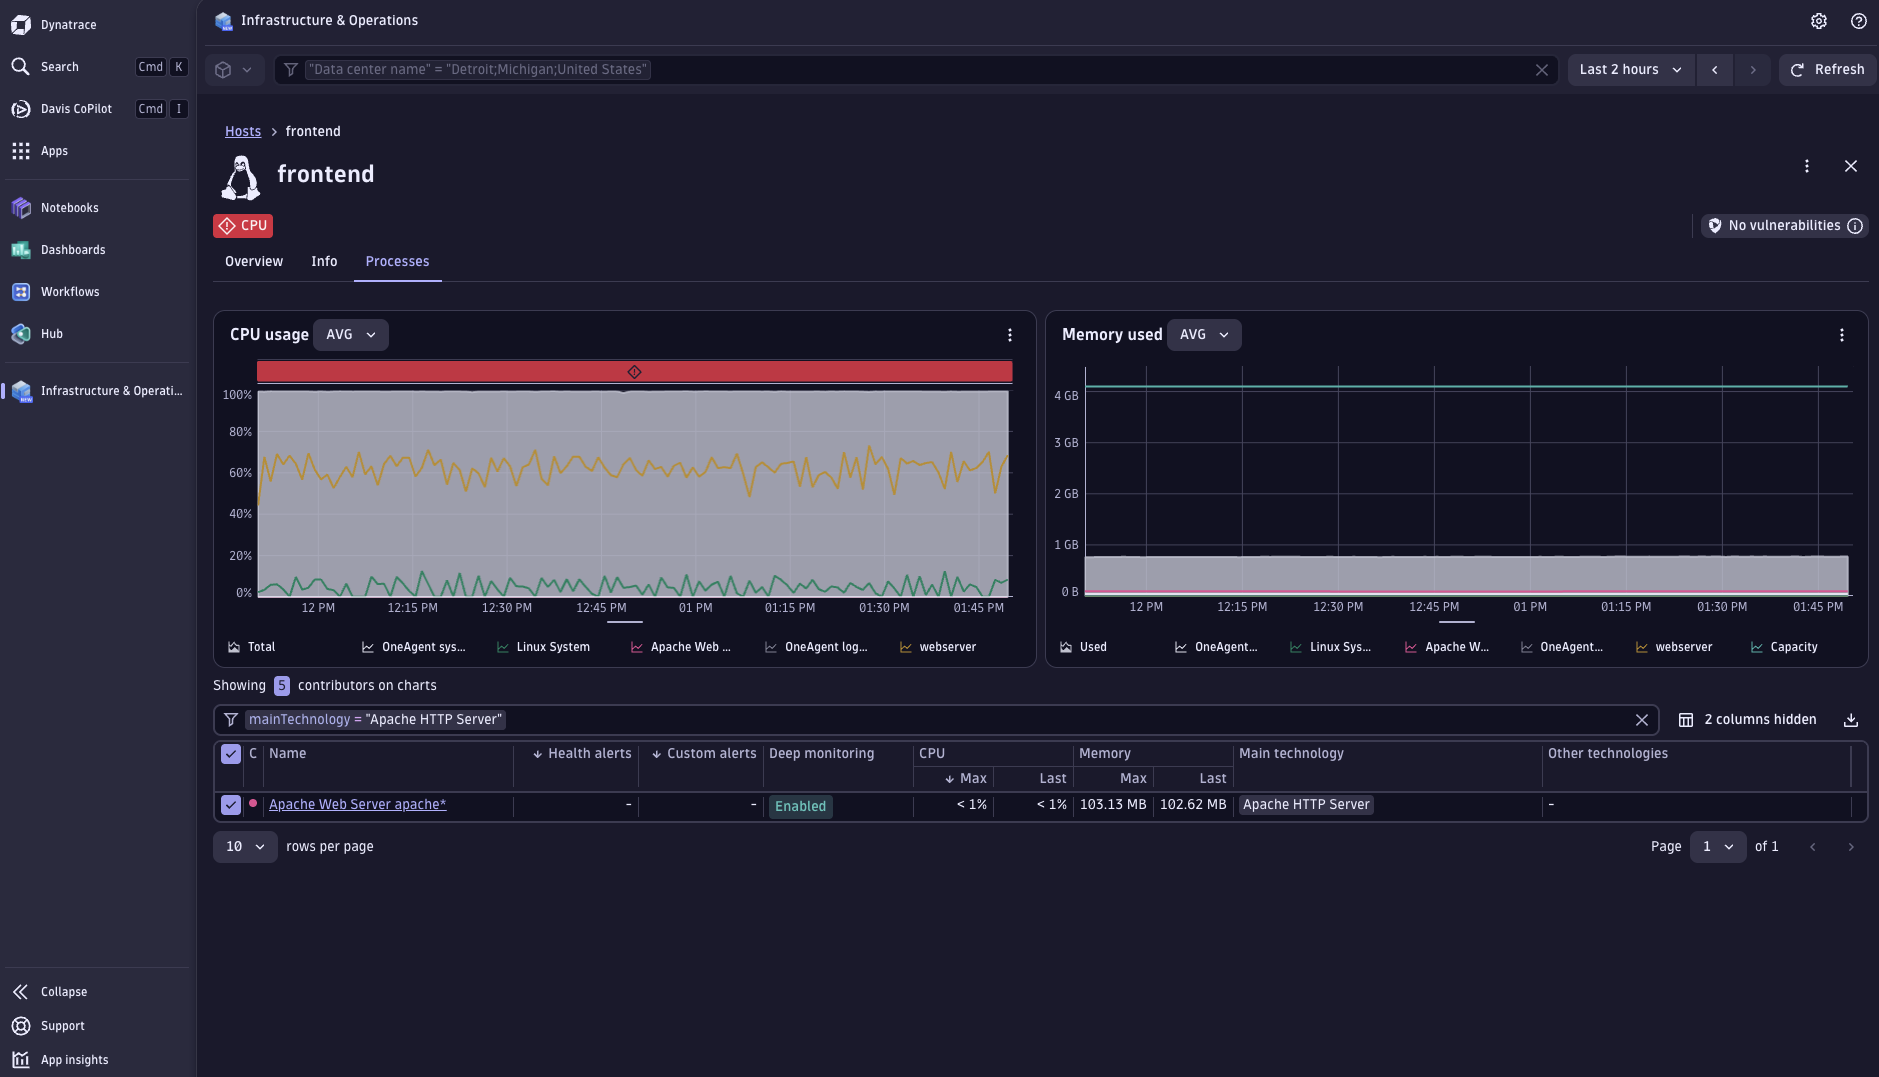Screen dimensions: 1879x1077
Task: Change CPU usage AVG aggregation dropdown
Action: (351, 335)
